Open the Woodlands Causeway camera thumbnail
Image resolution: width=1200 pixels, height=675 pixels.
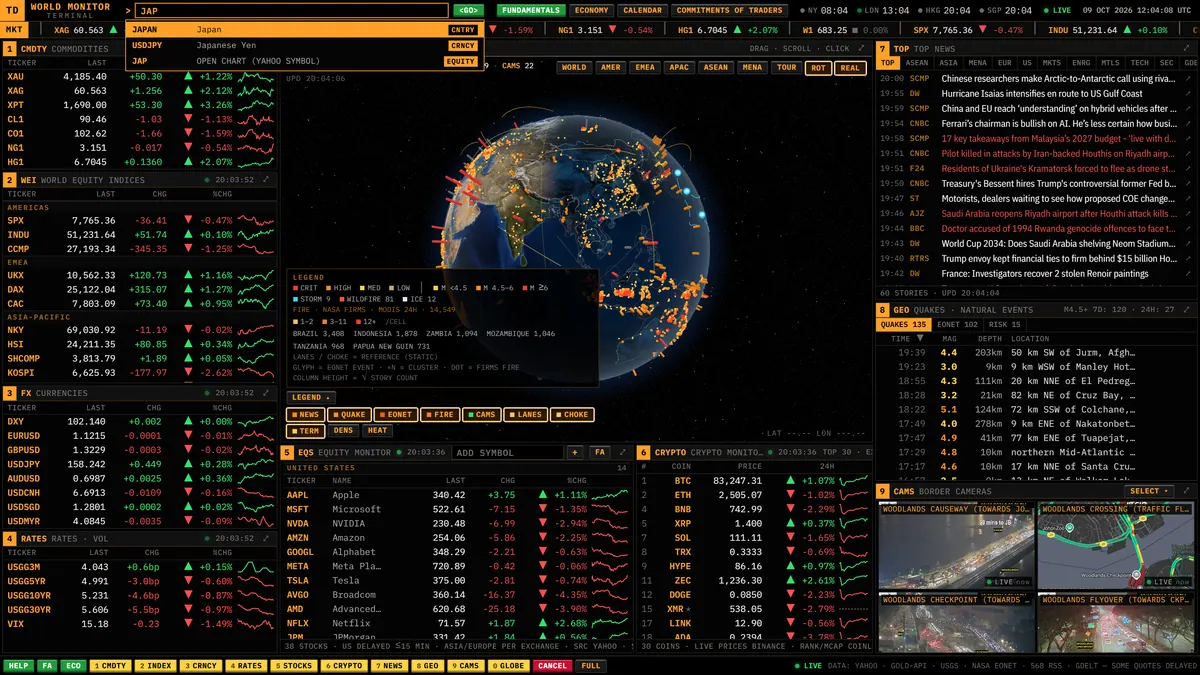(956, 545)
